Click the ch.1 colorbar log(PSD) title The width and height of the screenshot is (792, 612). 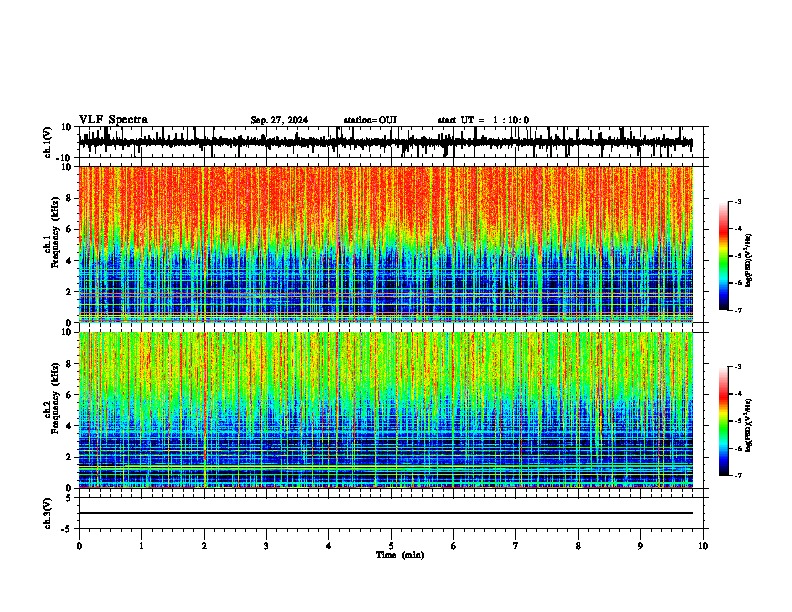[x=748, y=261]
